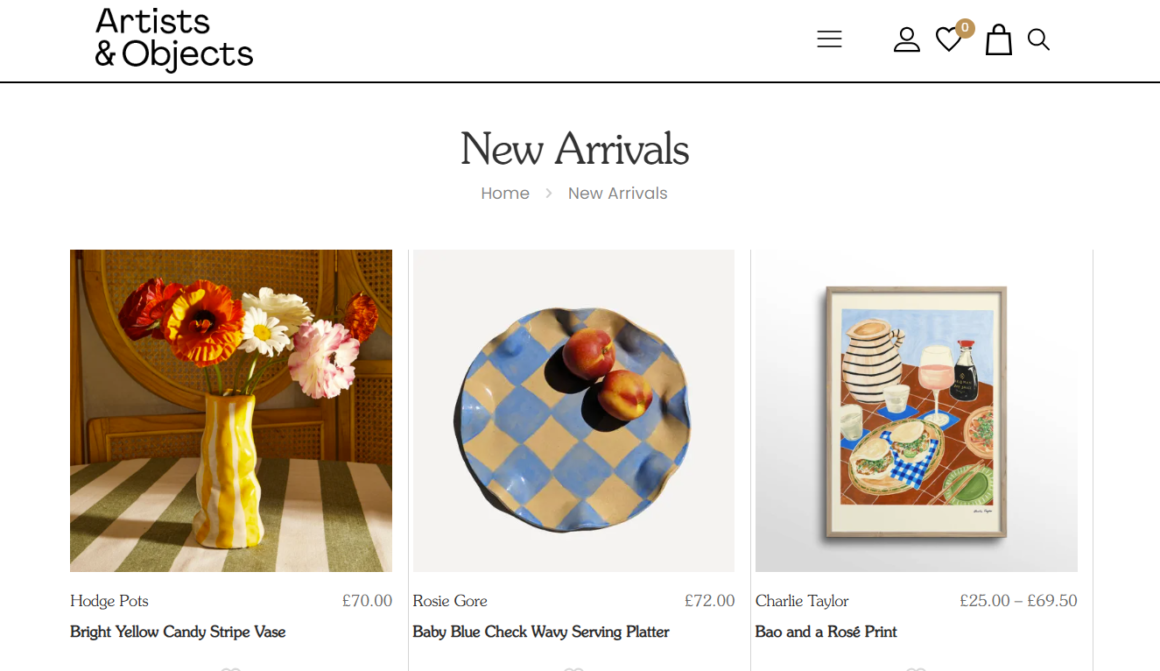
Task: View artist Charlie Taylor
Action: tap(802, 601)
